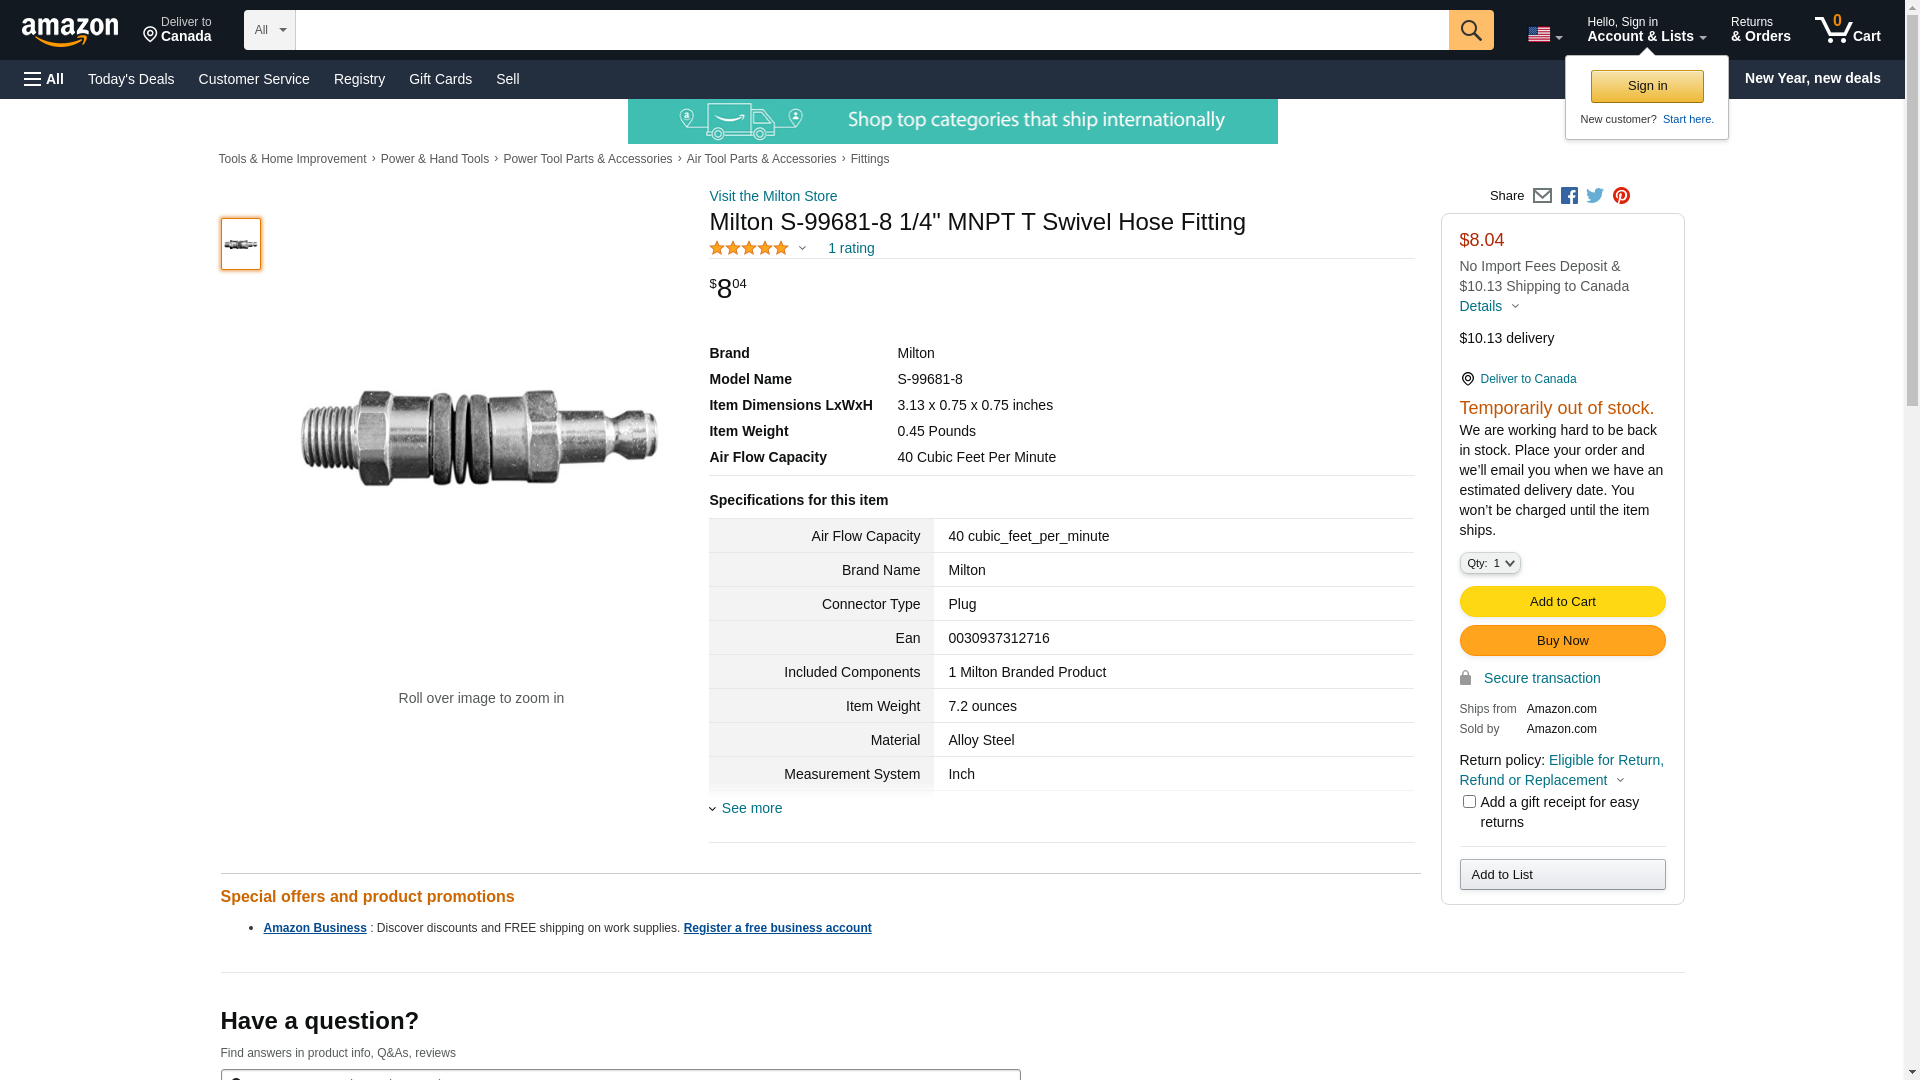Share product on Twitter
Image resolution: width=1920 pixels, height=1080 pixels.
(x=1595, y=196)
